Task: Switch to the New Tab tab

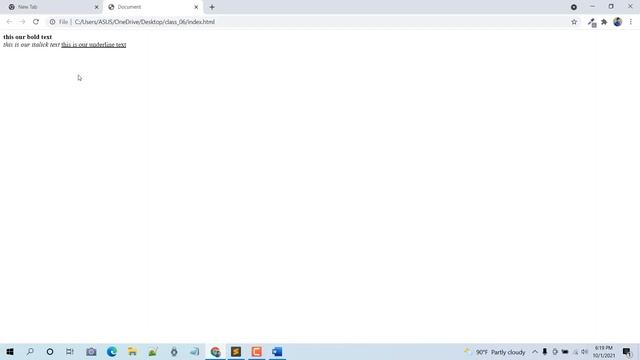Action: click(x=51, y=7)
